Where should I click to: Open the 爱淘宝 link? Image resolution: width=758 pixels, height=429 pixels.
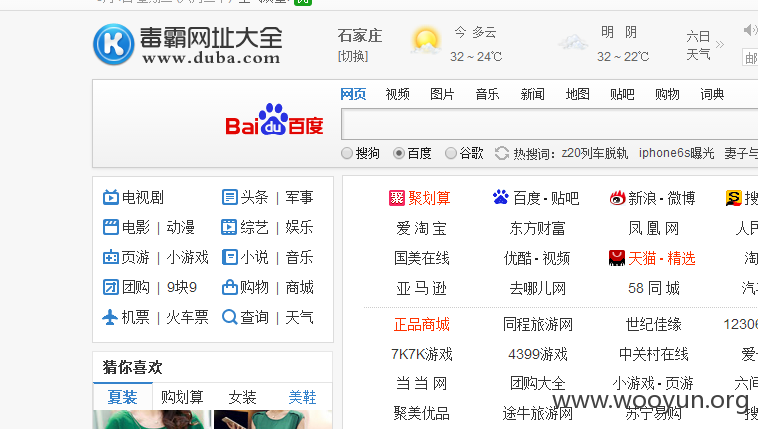point(422,228)
